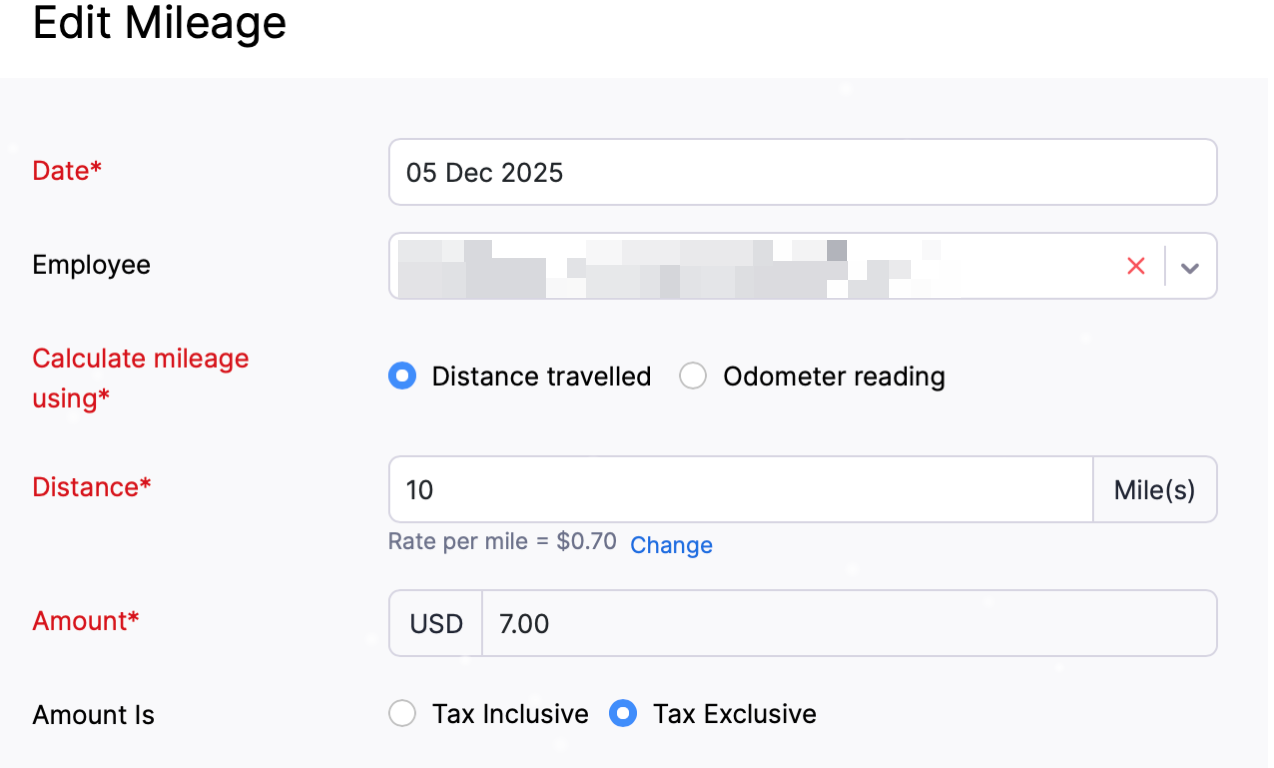Screen dimensions: 1274x768
Task: Click the Employee field label
Action: click(91, 265)
